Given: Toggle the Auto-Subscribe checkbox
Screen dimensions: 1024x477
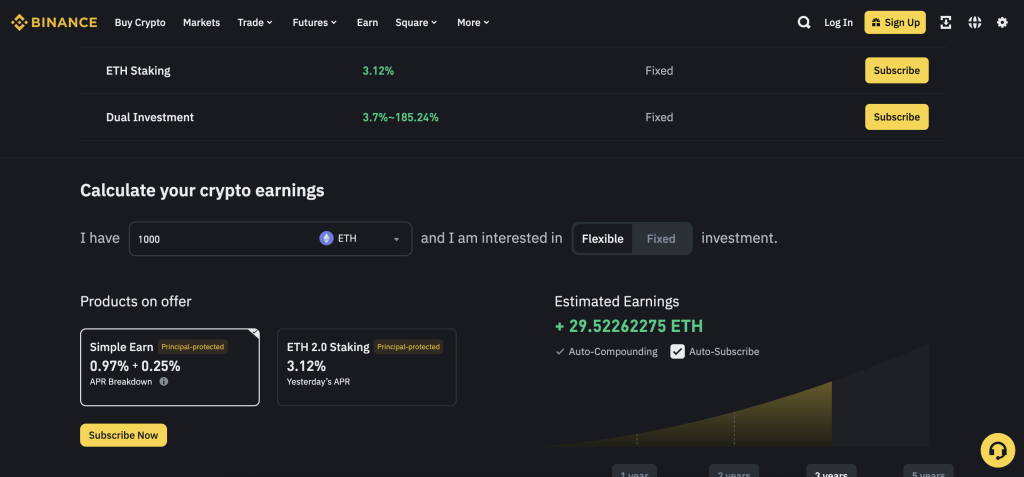Looking at the screenshot, I should coord(678,352).
